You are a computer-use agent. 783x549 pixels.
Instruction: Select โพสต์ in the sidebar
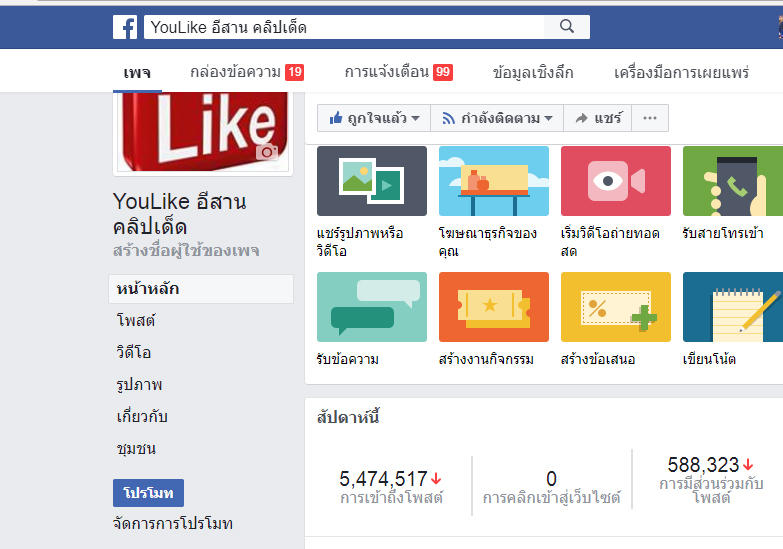click(x=136, y=320)
